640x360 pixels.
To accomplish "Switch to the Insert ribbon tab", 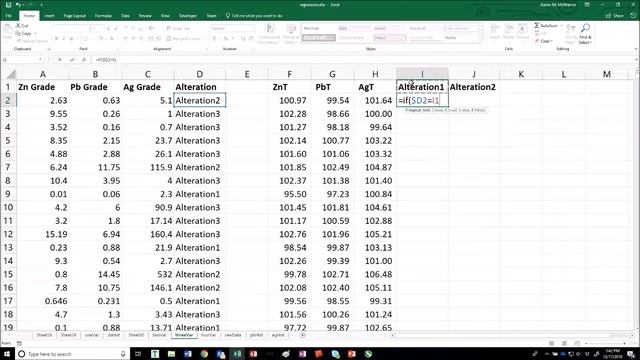I will (49, 16).
